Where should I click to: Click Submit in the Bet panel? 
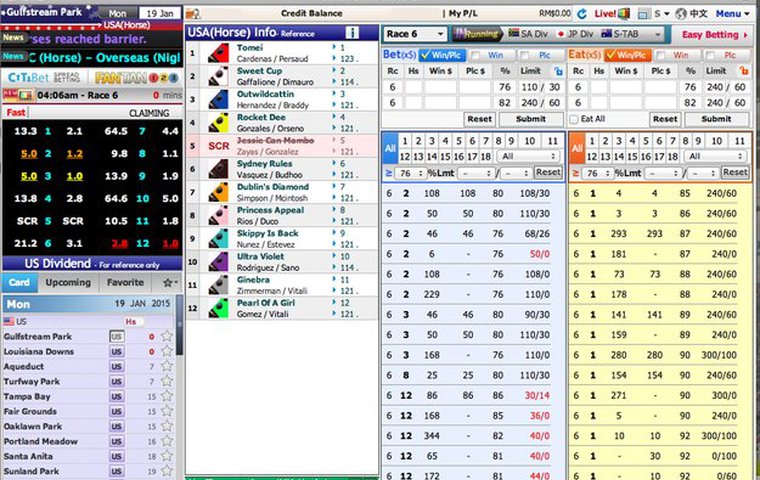531,119
